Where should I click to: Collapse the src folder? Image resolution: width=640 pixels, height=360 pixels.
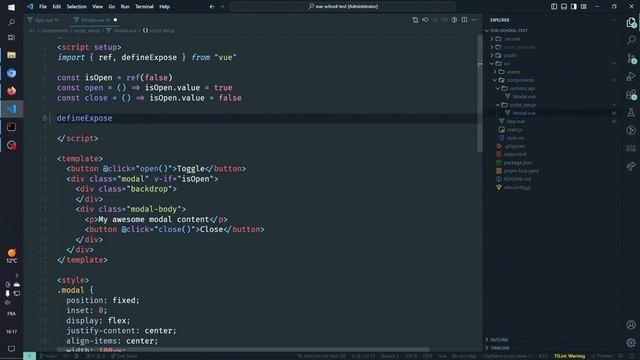click(x=507, y=64)
